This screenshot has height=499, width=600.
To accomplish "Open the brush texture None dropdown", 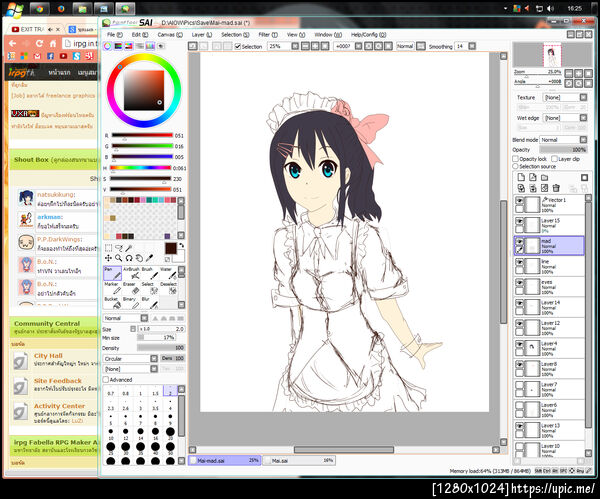I will [154, 369].
